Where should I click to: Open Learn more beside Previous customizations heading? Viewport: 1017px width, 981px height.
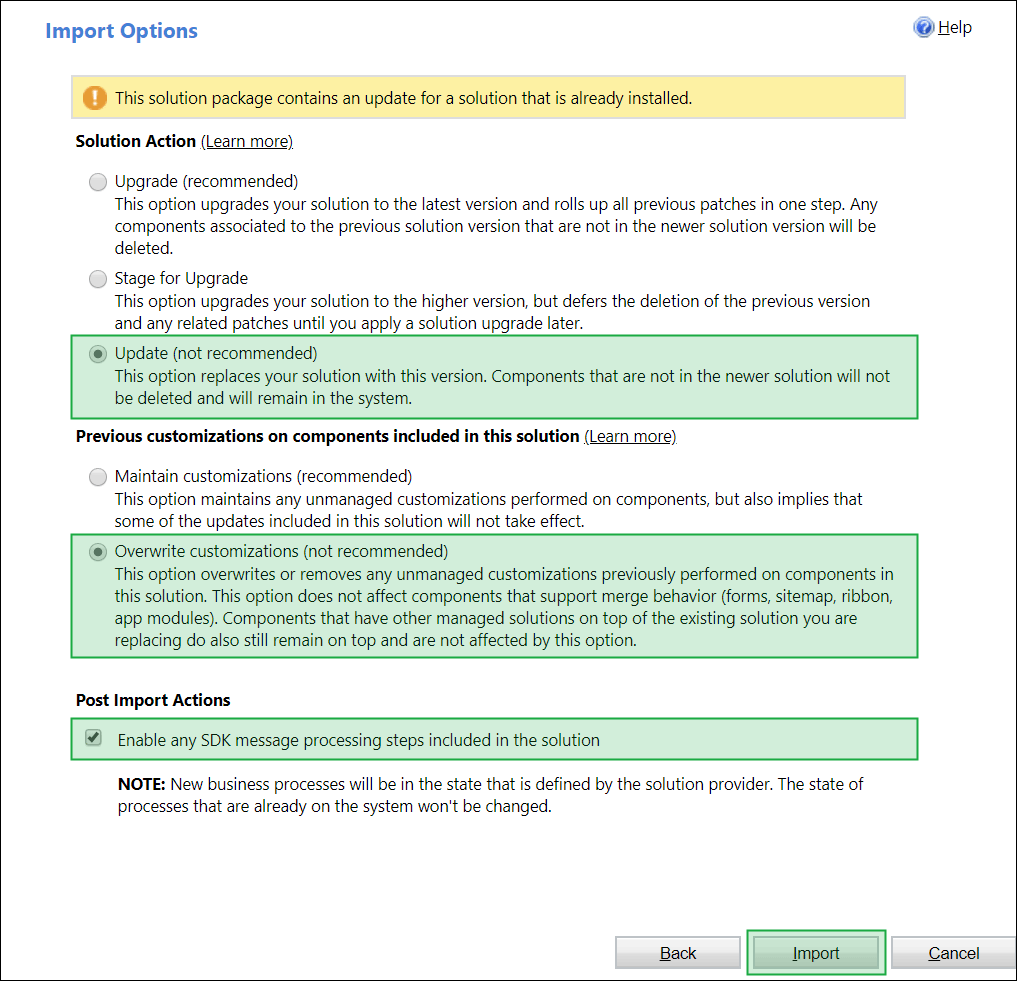(x=630, y=437)
